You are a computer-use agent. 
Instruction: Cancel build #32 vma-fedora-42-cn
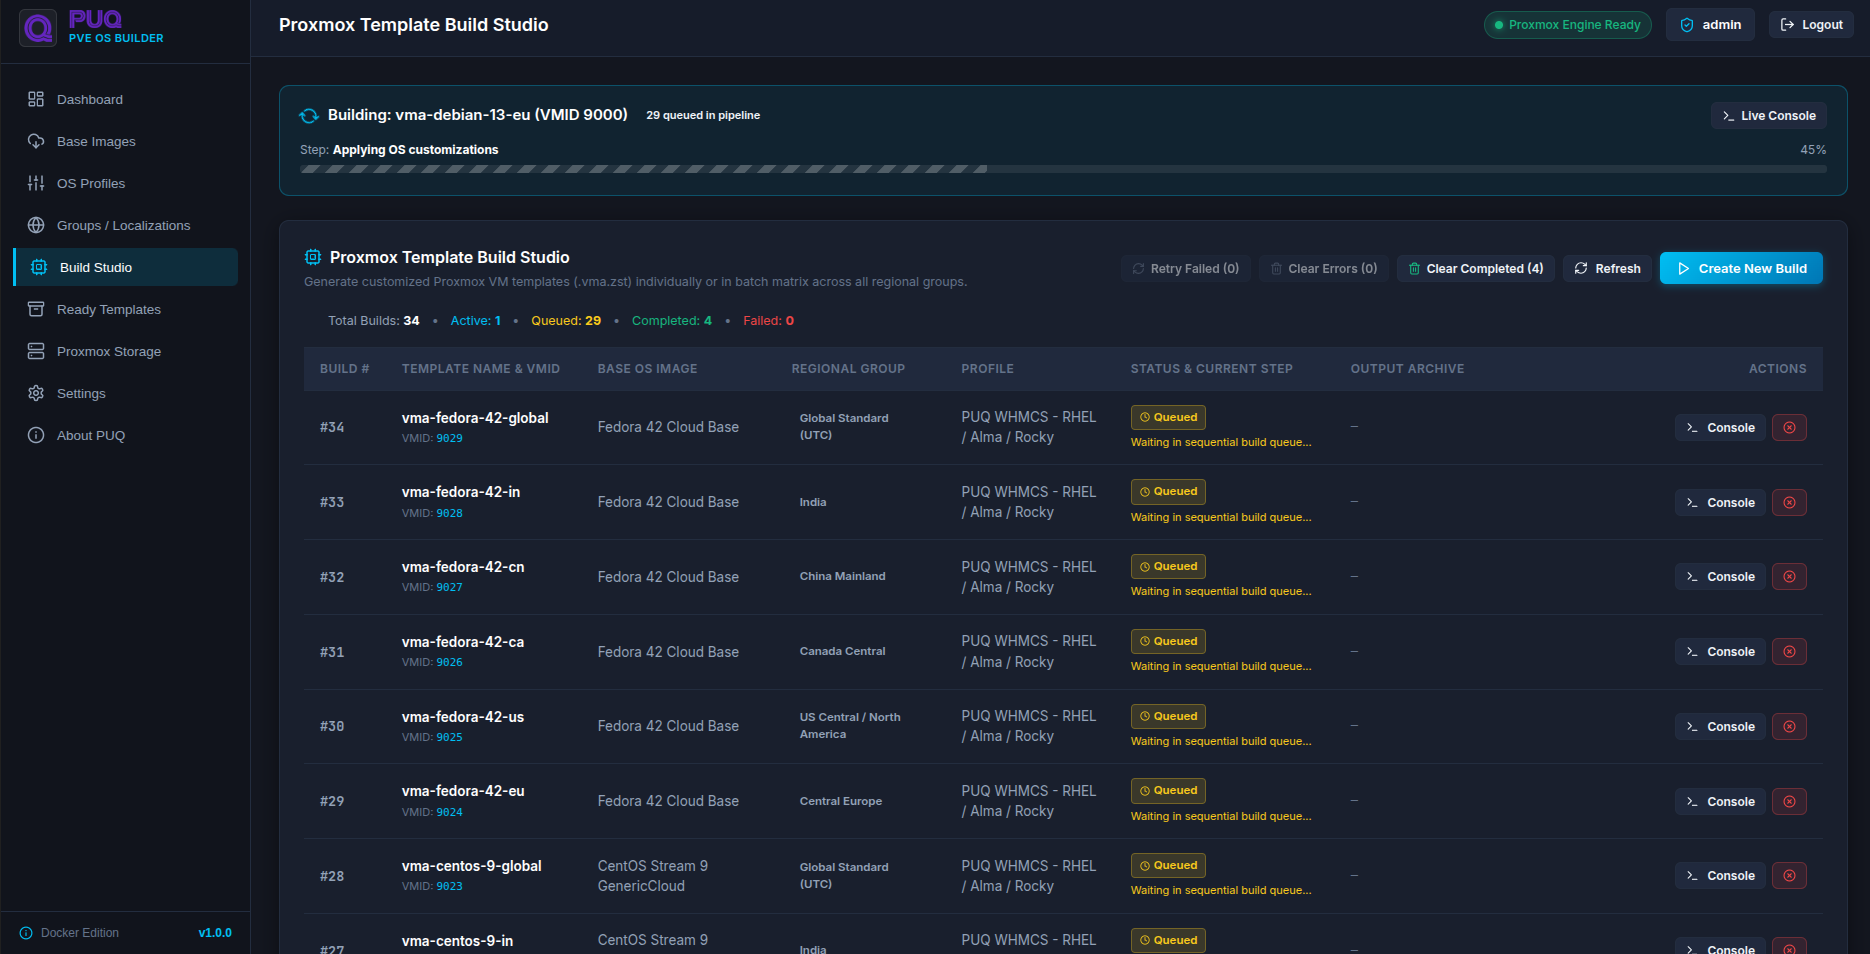[x=1789, y=577]
